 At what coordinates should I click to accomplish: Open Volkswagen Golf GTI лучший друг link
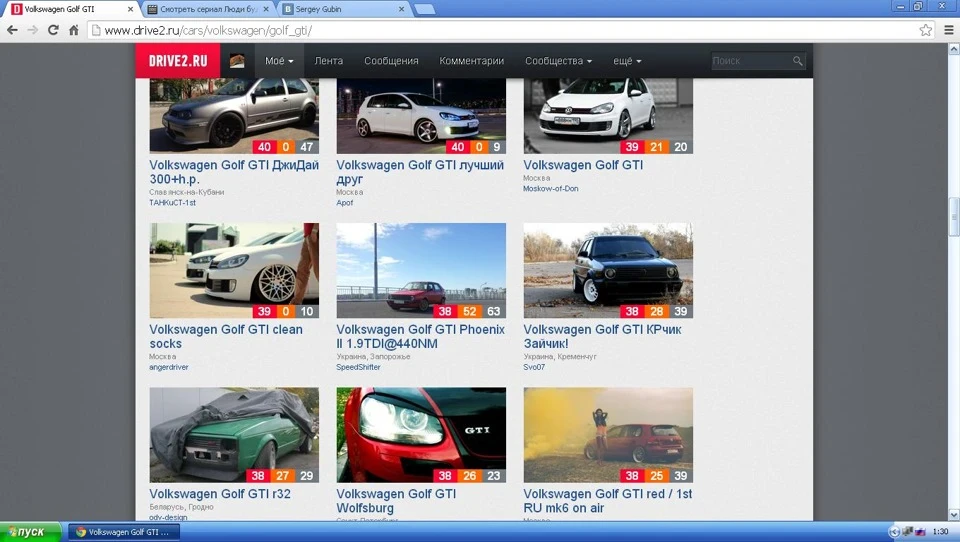420,172
